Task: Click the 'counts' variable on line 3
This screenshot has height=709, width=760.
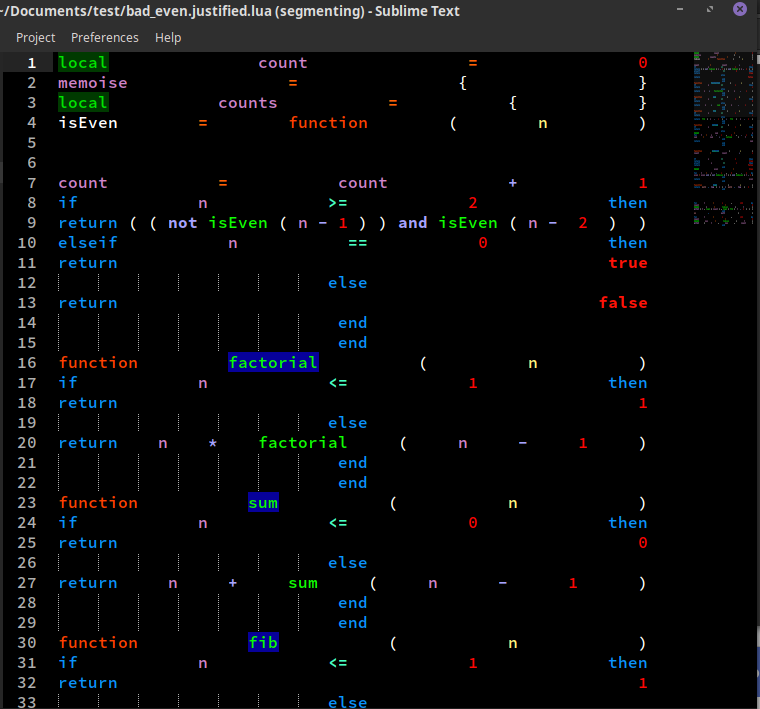Action: click(248, 103)
